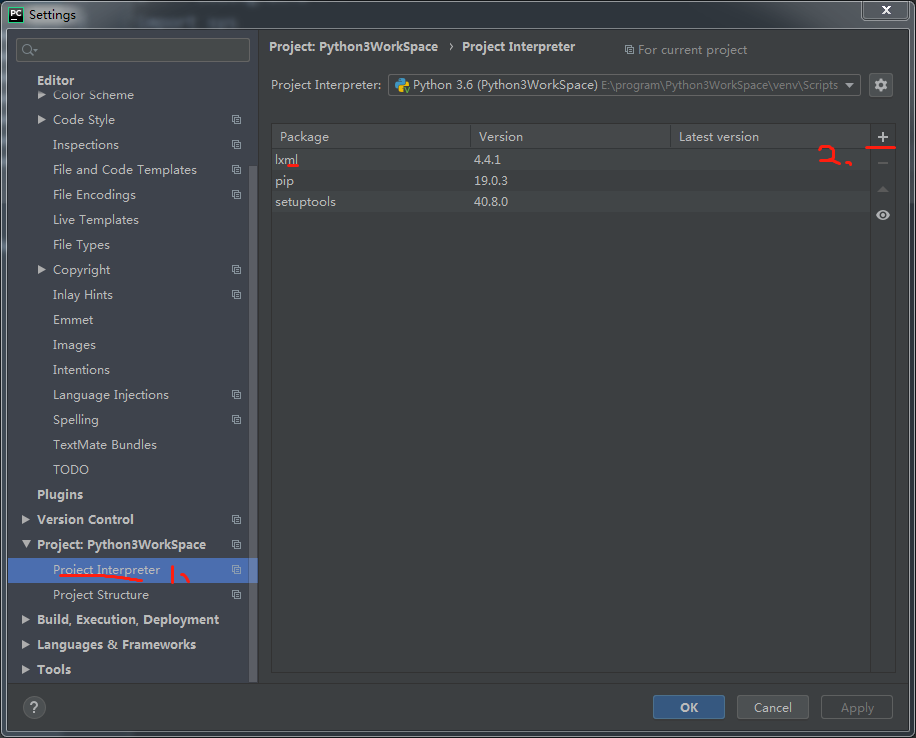
Task: Select the pip package row
Action: [571, 181]
